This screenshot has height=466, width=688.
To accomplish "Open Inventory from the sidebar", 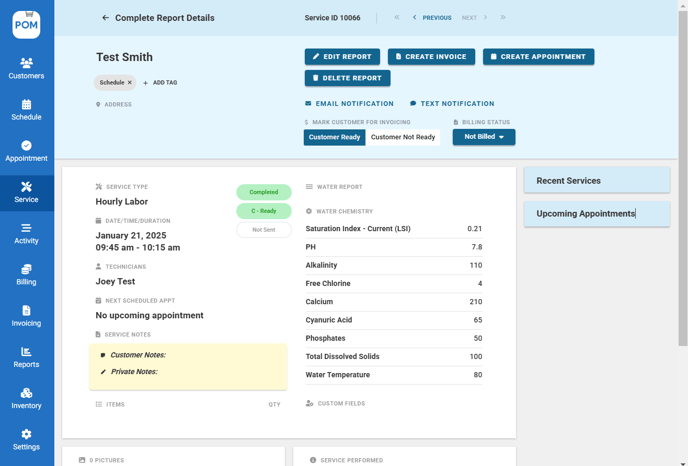I will 26,399.
